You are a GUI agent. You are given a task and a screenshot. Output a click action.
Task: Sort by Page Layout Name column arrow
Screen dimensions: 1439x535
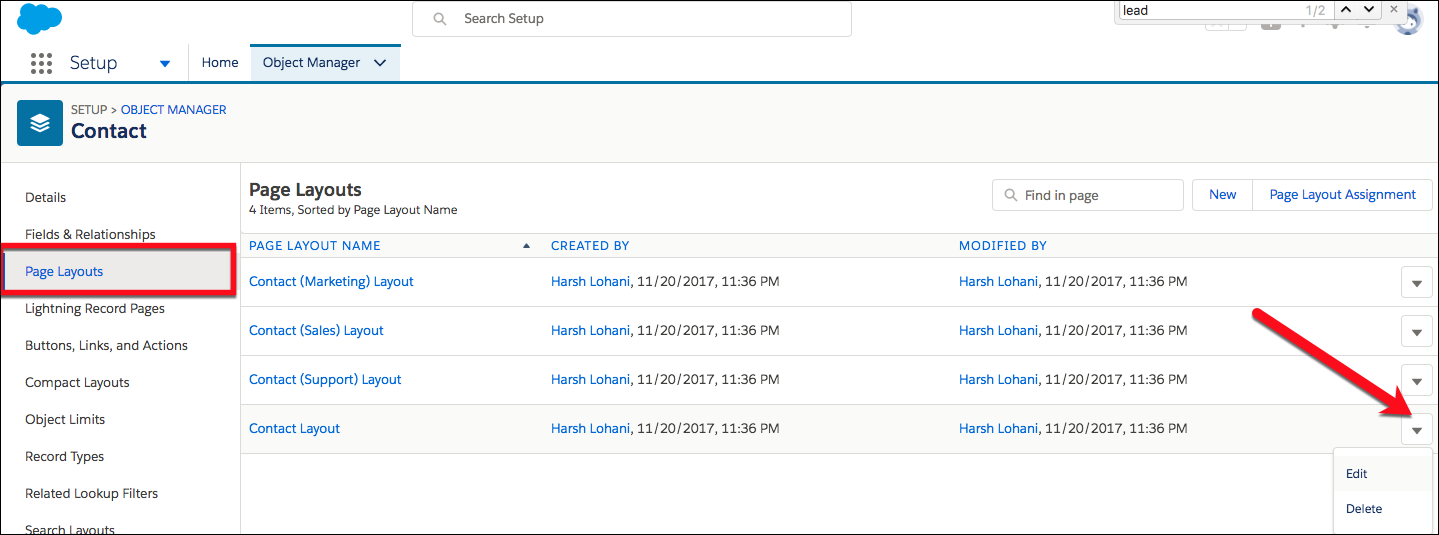coord(526,246)
